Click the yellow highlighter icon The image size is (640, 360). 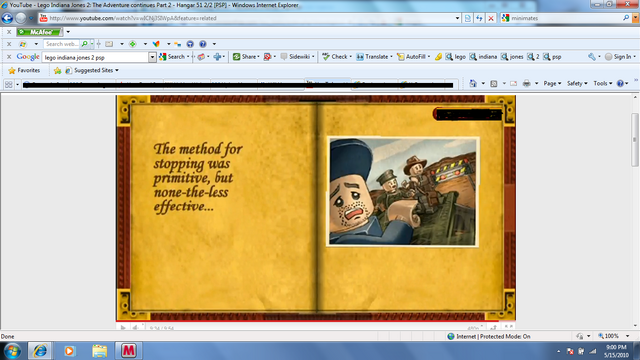pyautogui.click(x=438, y=57)
